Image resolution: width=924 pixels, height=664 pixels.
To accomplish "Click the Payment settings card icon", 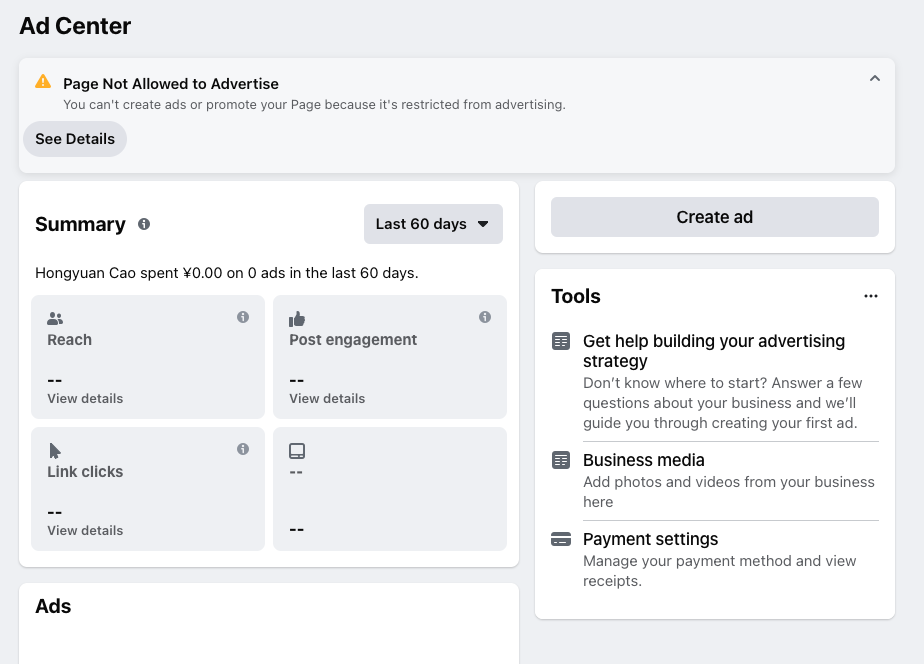I will [x=560, y=538].
